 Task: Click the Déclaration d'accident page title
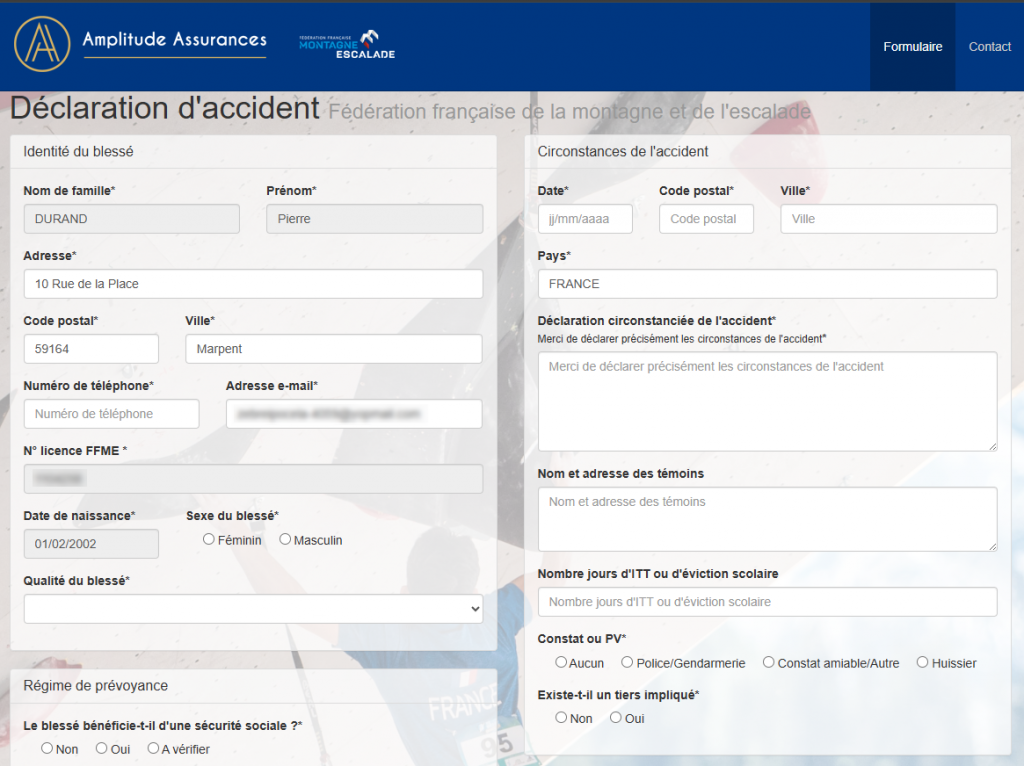pyautogui.click(x=165, y=108)
